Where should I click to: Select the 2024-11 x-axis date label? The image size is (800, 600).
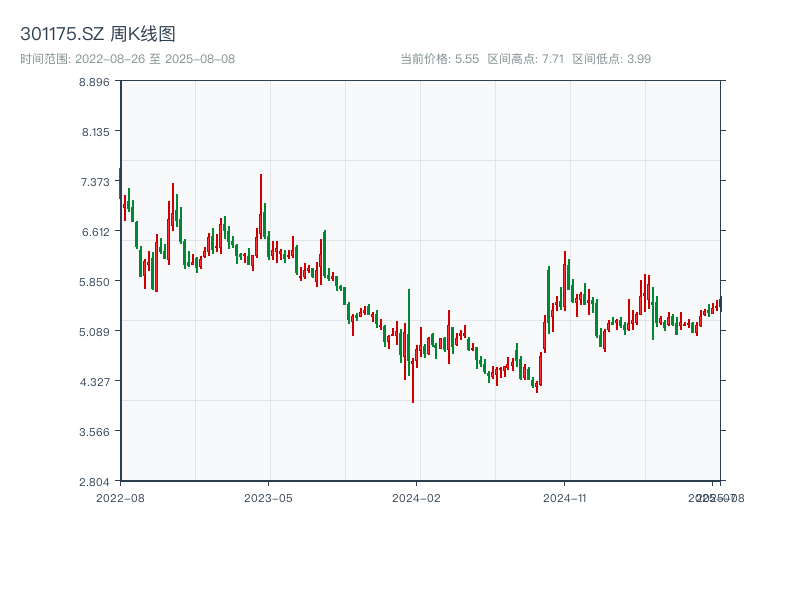click(x=564, y=497)
